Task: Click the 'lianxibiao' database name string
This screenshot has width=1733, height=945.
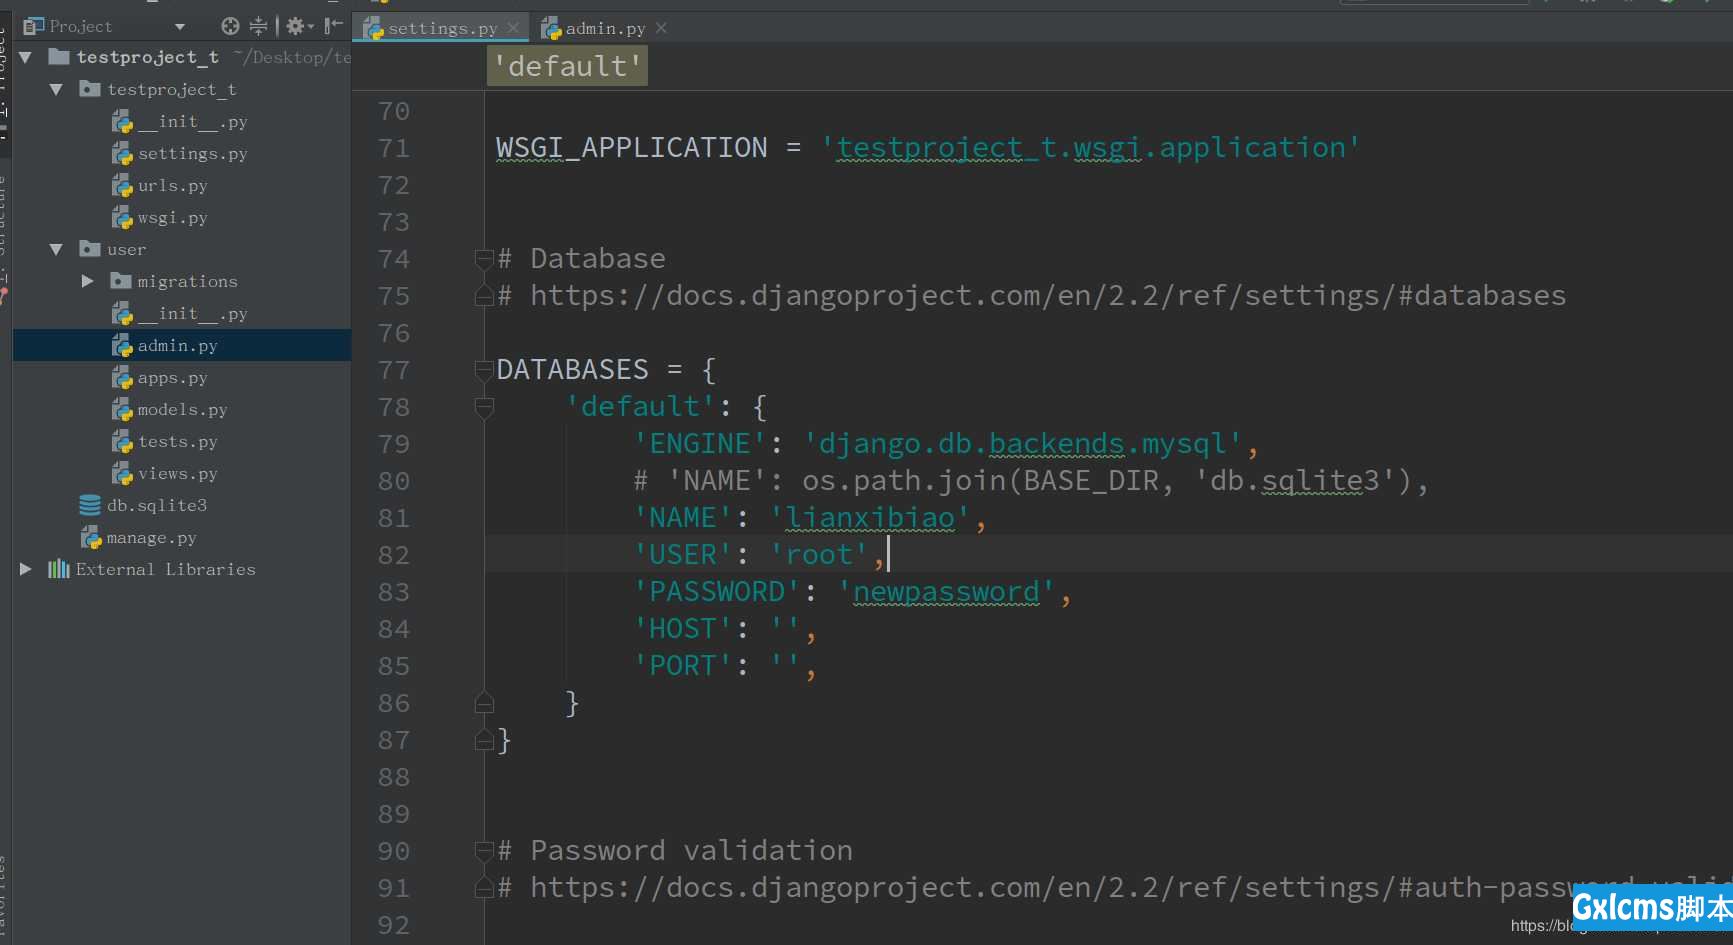Action: tap(870, 518)
